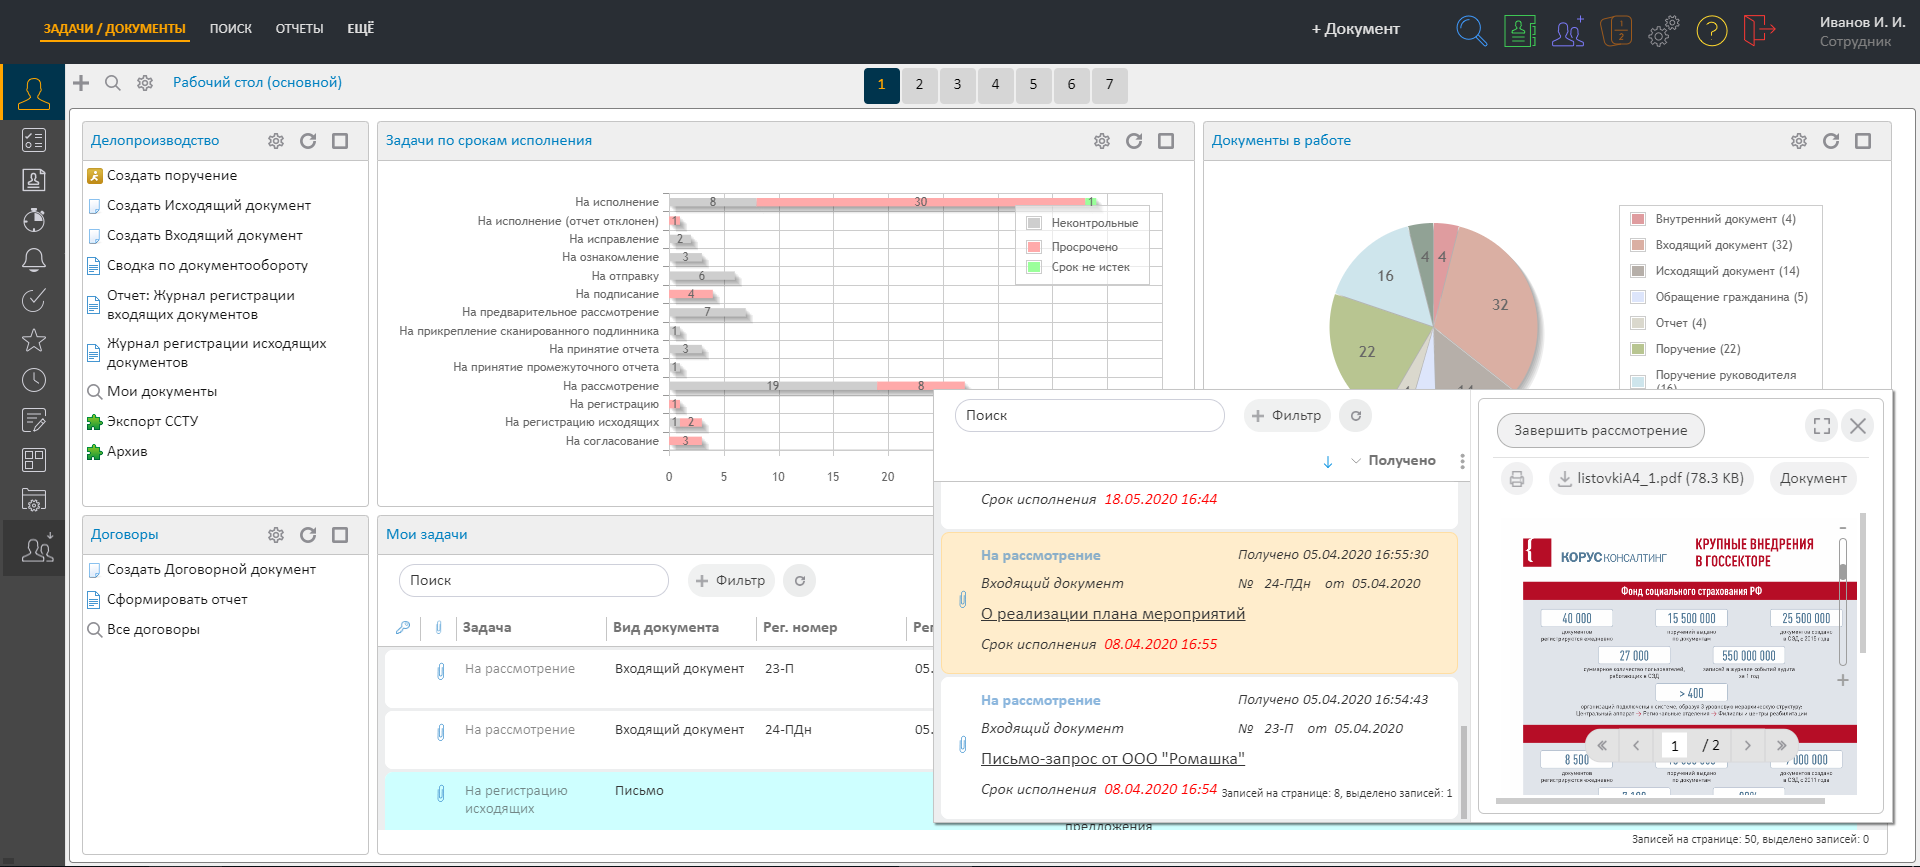Refresh the Делопроизводство widget
This screenshot has width=1920, height=867.
pos(308,141)
